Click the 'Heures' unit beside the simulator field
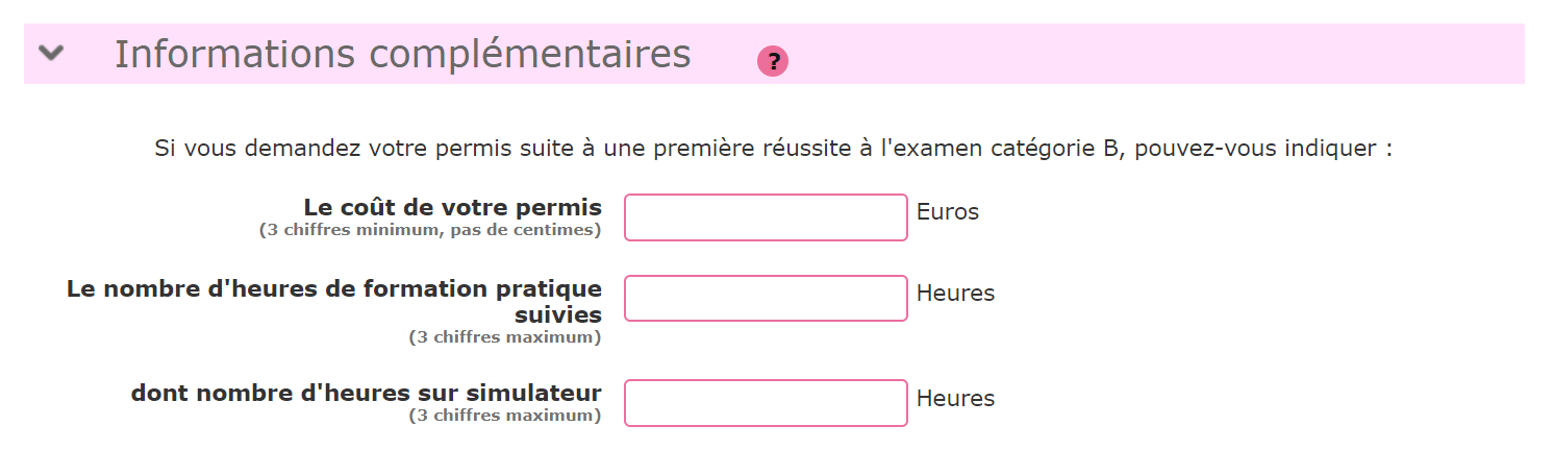Image resolution: width=1557 pixels, height=454 pixels. [956, 398]
